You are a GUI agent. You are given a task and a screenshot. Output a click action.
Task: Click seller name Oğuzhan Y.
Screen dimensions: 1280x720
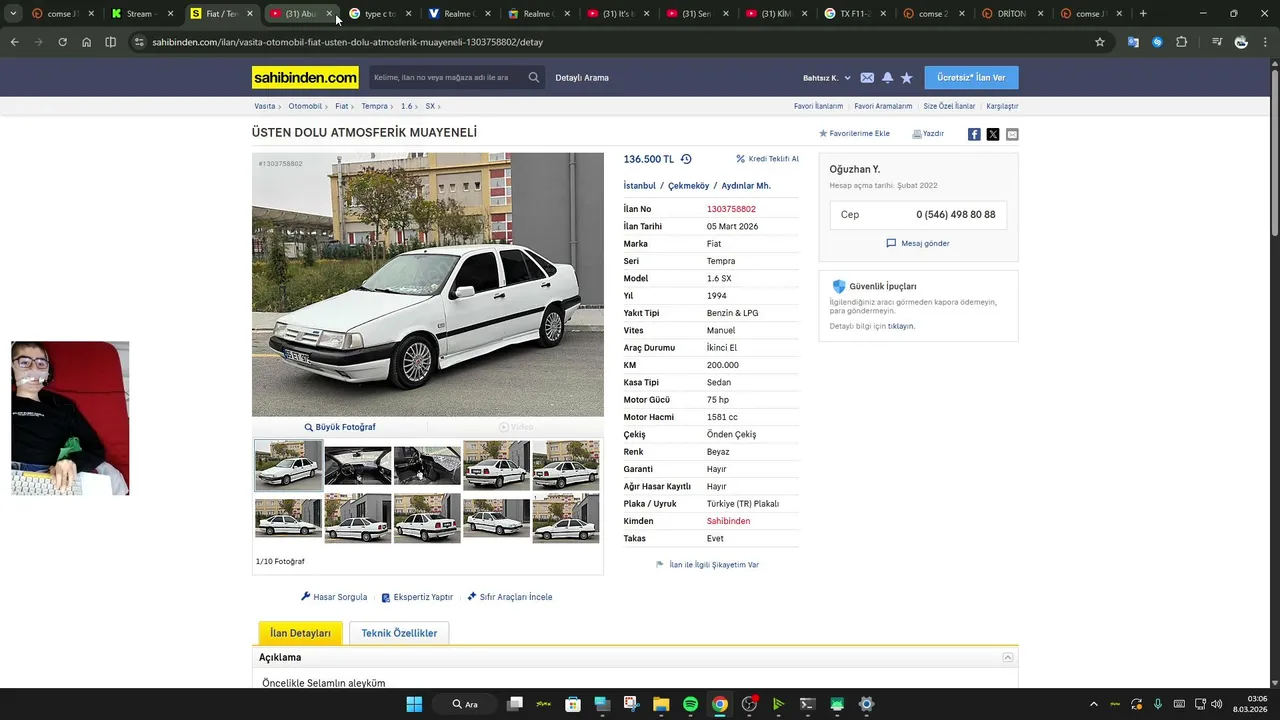pos(855,169)
